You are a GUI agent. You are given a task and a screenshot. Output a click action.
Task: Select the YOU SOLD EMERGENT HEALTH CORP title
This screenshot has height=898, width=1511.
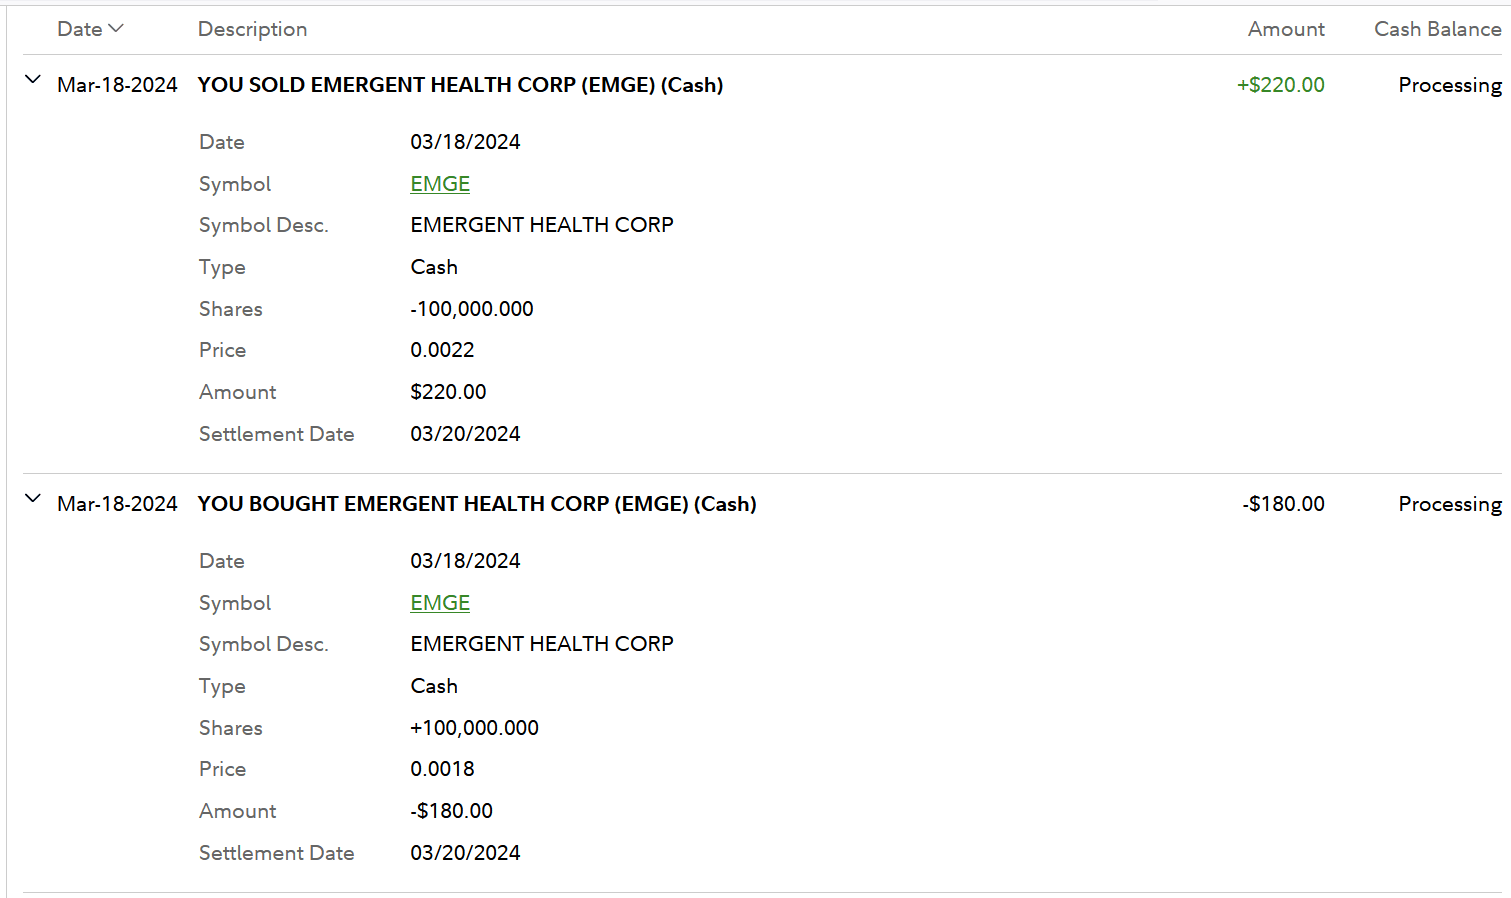(460, 85)
